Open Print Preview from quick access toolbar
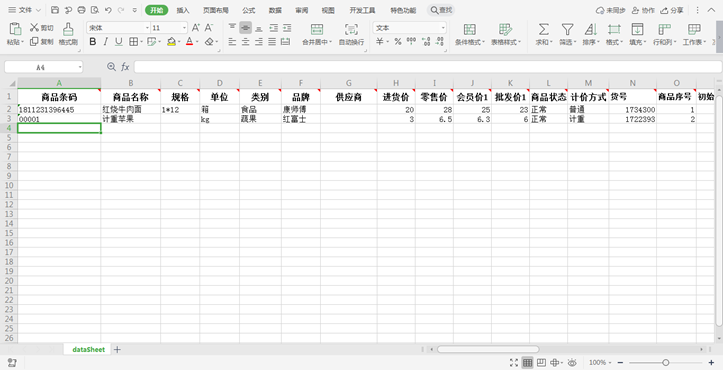The height and width of the screenshot is (370, 723). [95, 10]
